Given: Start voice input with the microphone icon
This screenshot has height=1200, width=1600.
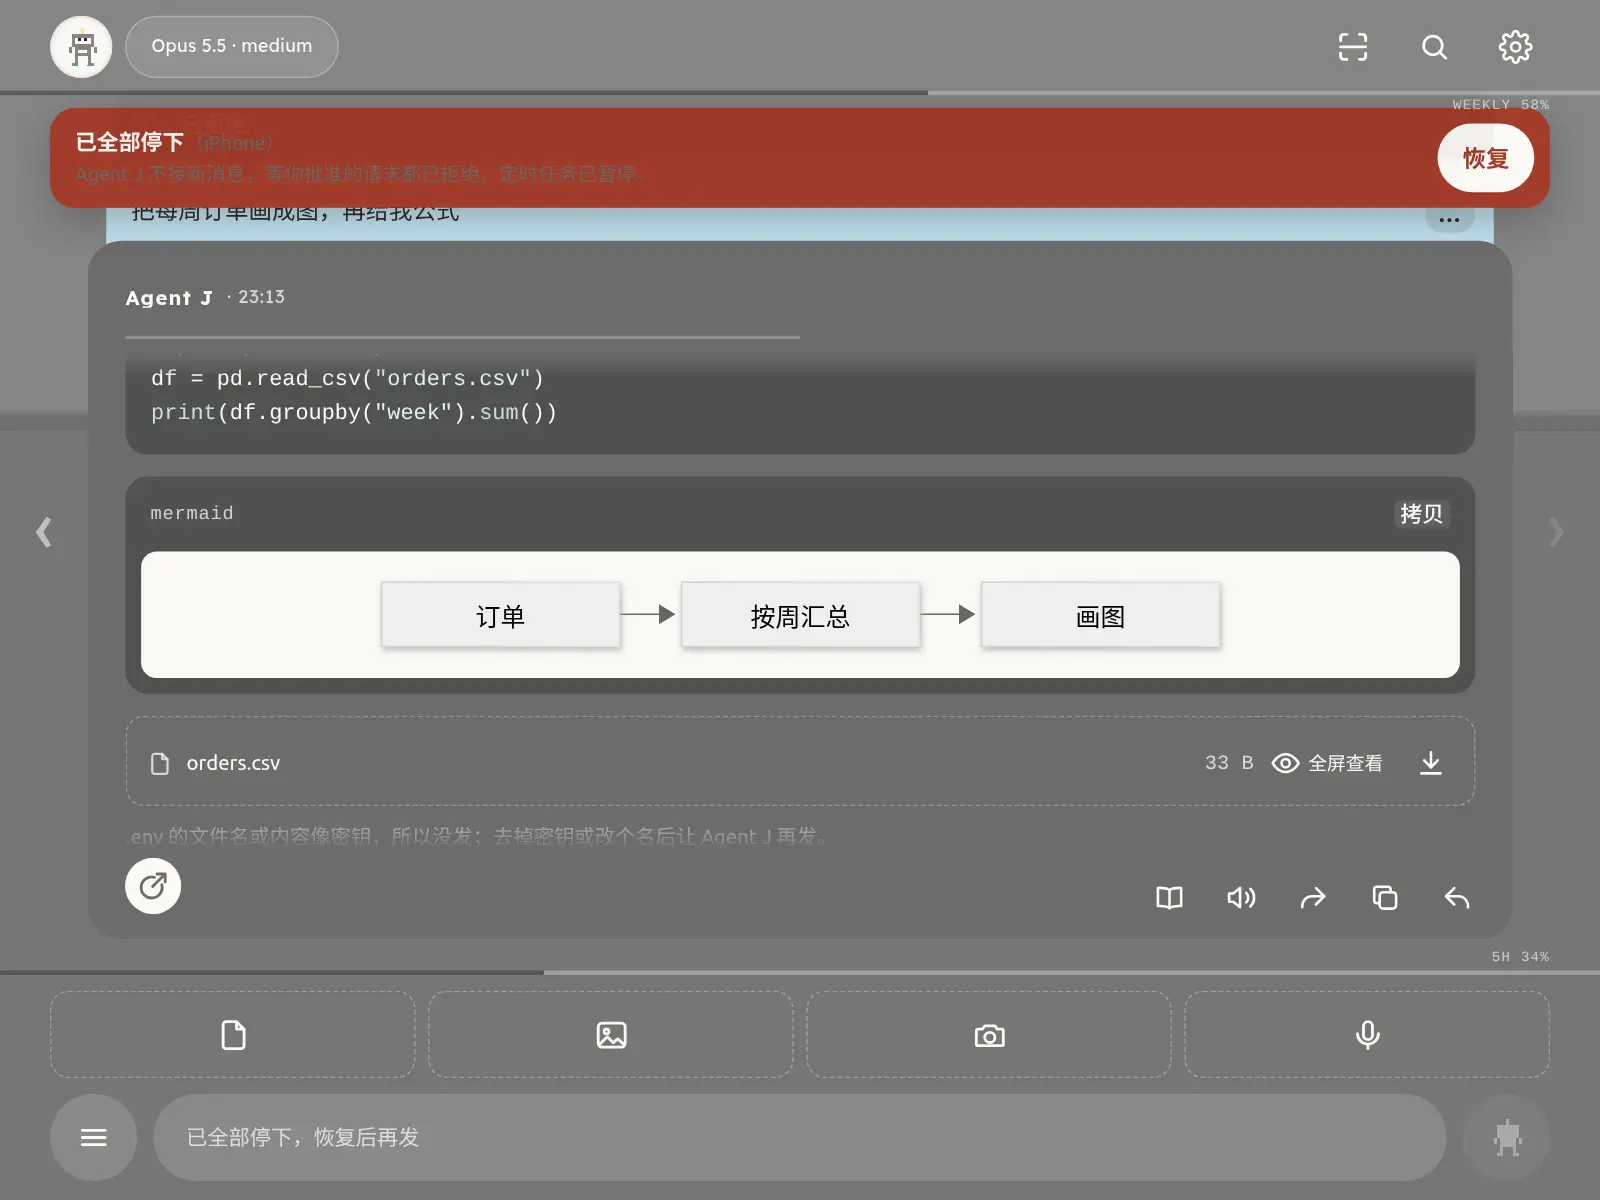Looking at the screenshot, I should [1367, 1035].
